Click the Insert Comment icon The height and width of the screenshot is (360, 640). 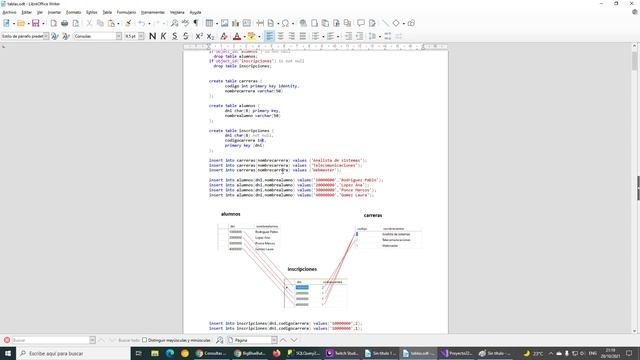pyautogui.click(x=361, y=23)
